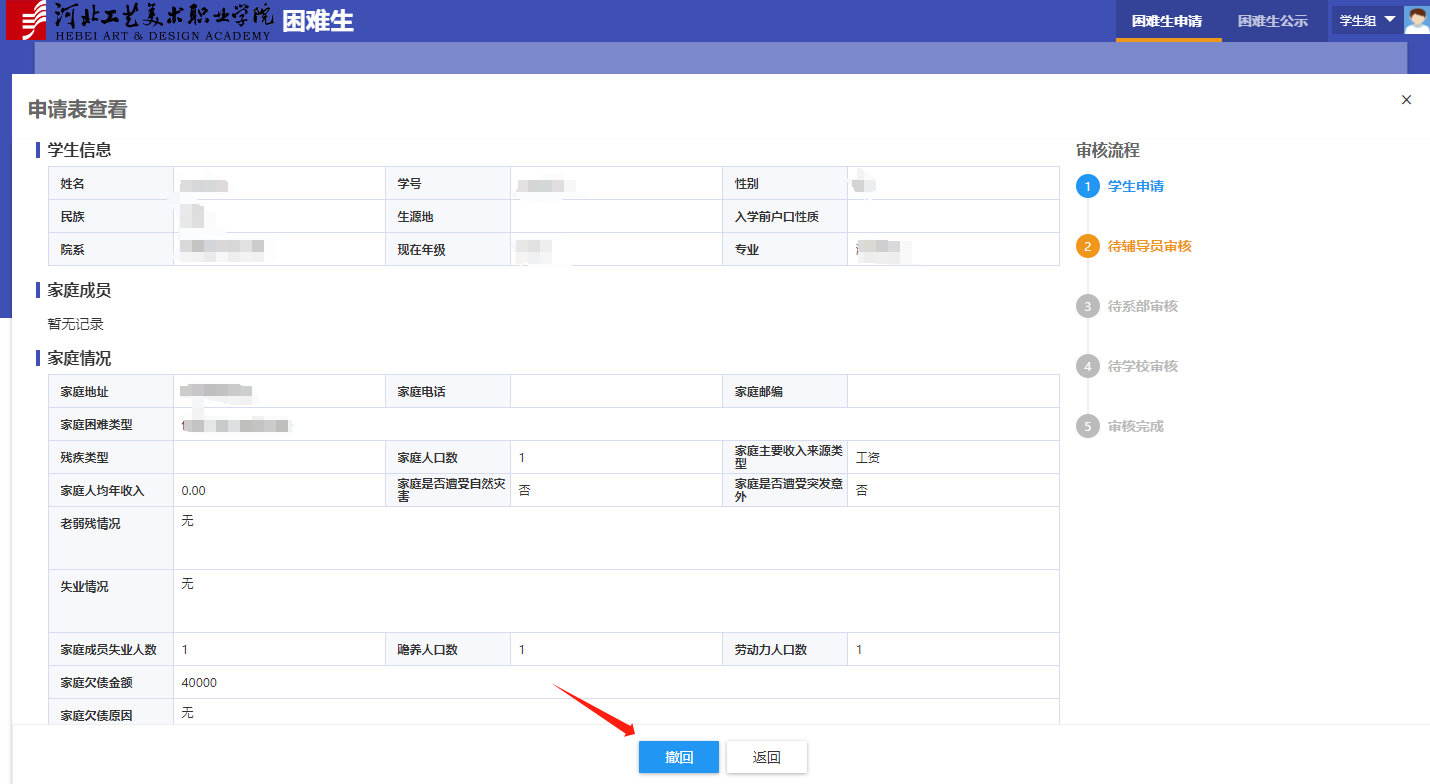Click step 1 circle in review flow
Viewport: 1430px width, 784px height.
click(1087, 186)
